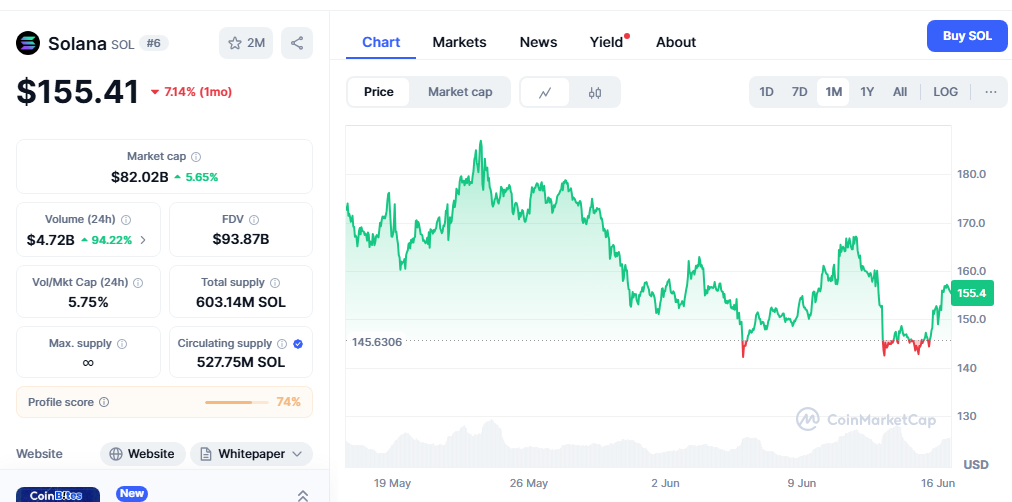1012x502 pixels.
Task: Click the FDV info icon
Action: pyautogui.click(x=254, y=219)
